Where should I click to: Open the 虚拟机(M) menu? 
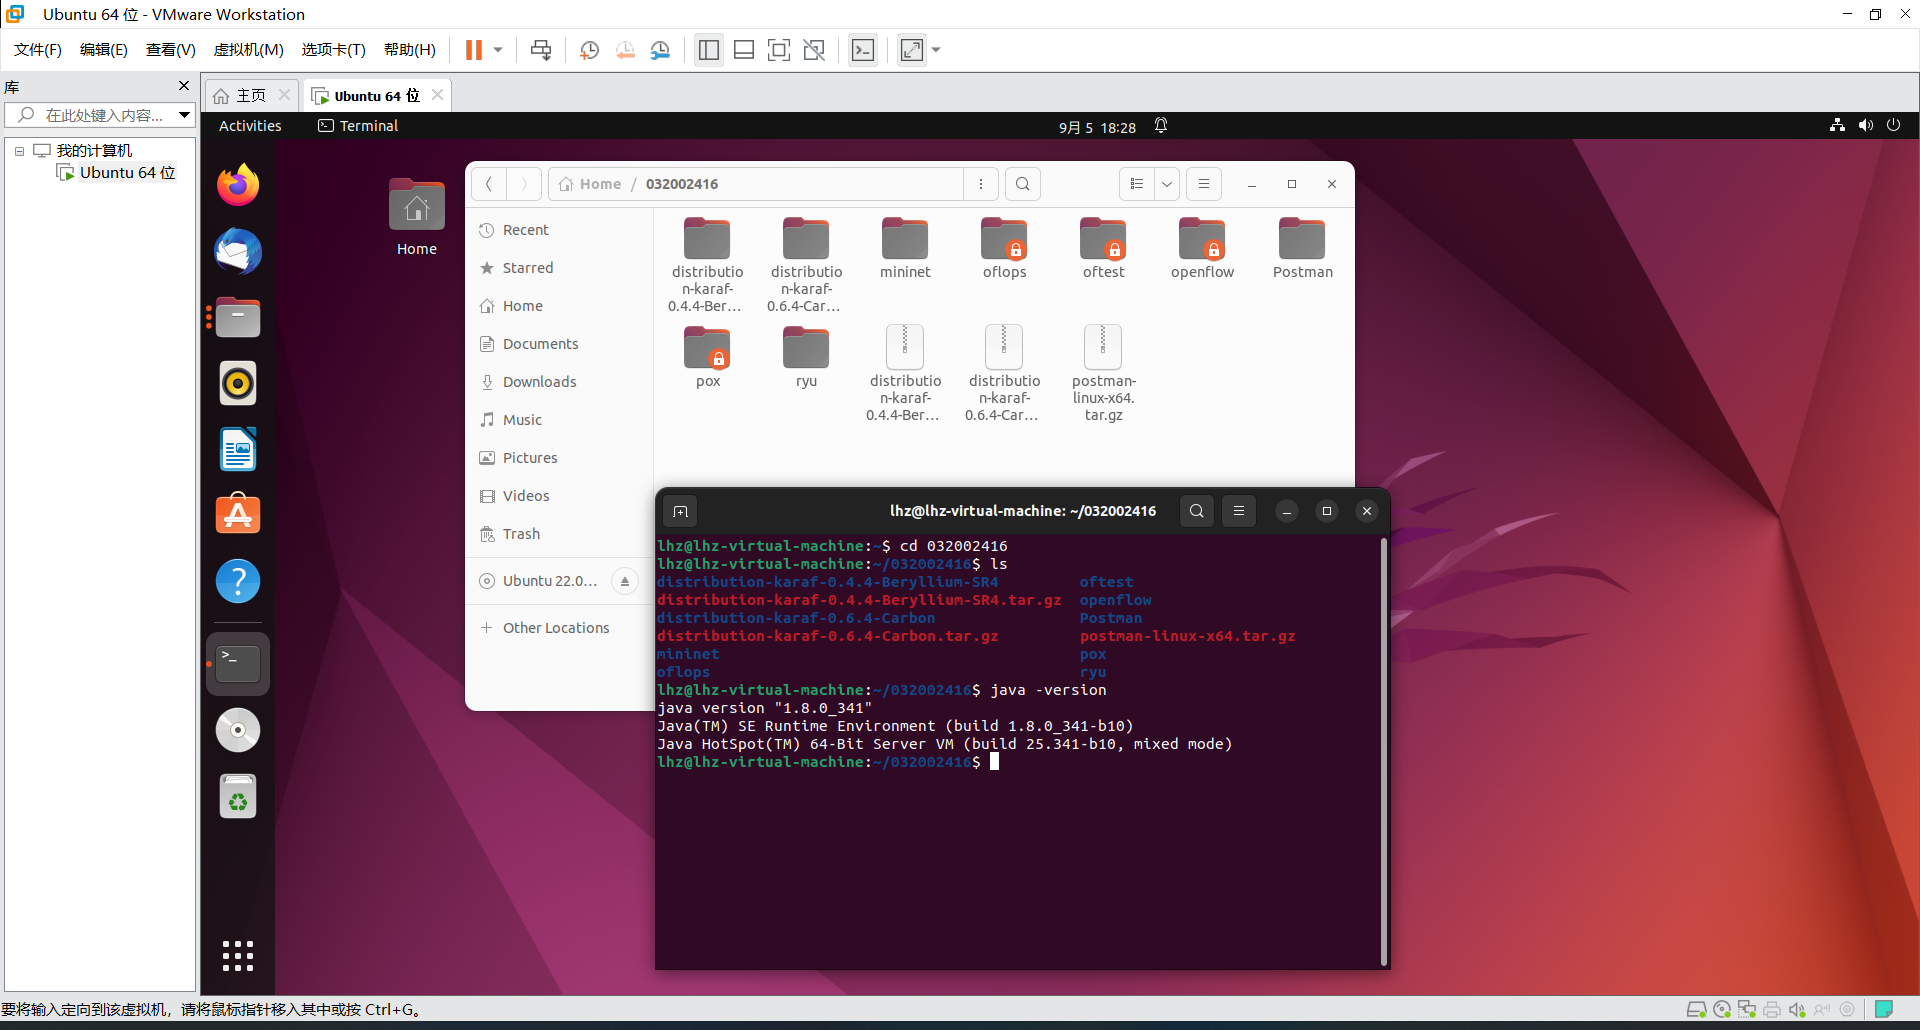[x=249, y=50]
